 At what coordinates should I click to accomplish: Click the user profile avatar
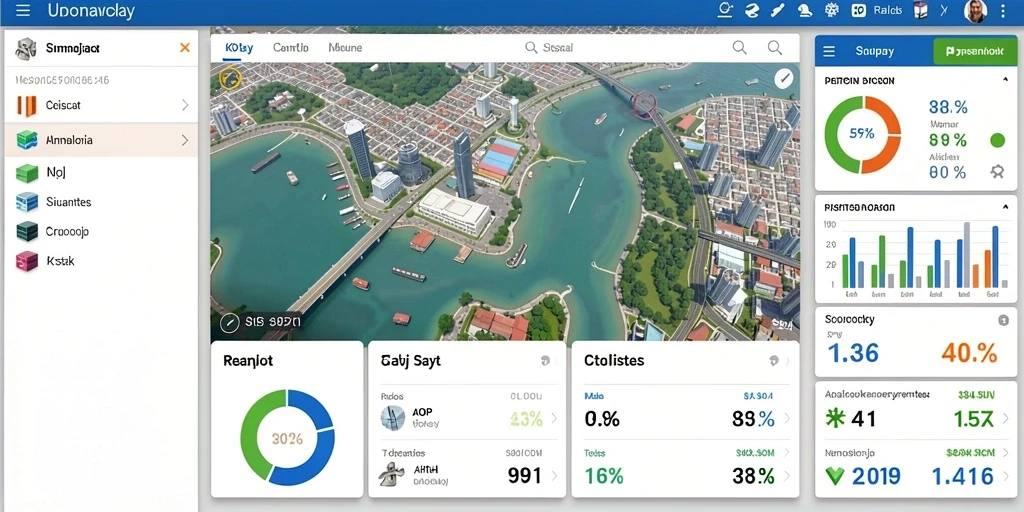(x=975, y=11)
